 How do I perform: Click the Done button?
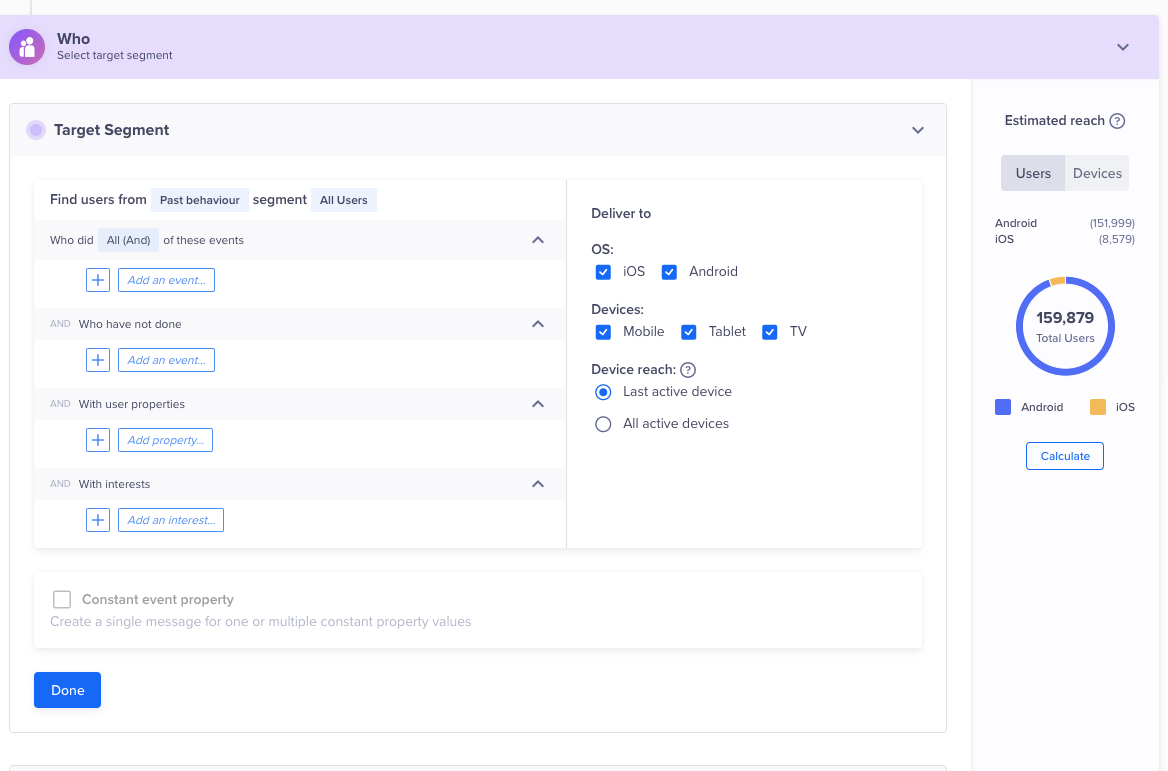(x=67, y=690)
